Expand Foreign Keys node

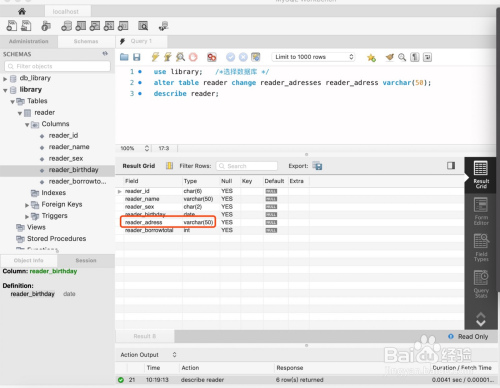[x=27, y=205]
